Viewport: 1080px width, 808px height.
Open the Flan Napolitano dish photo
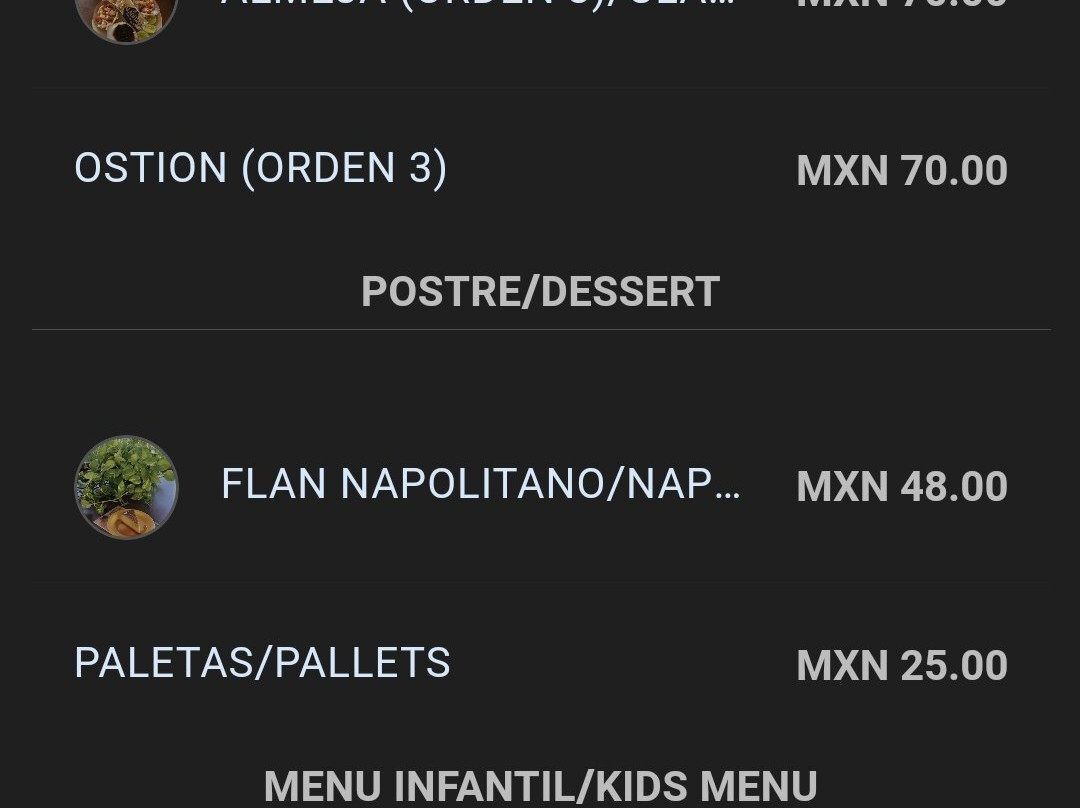click(x=126, y=487)
